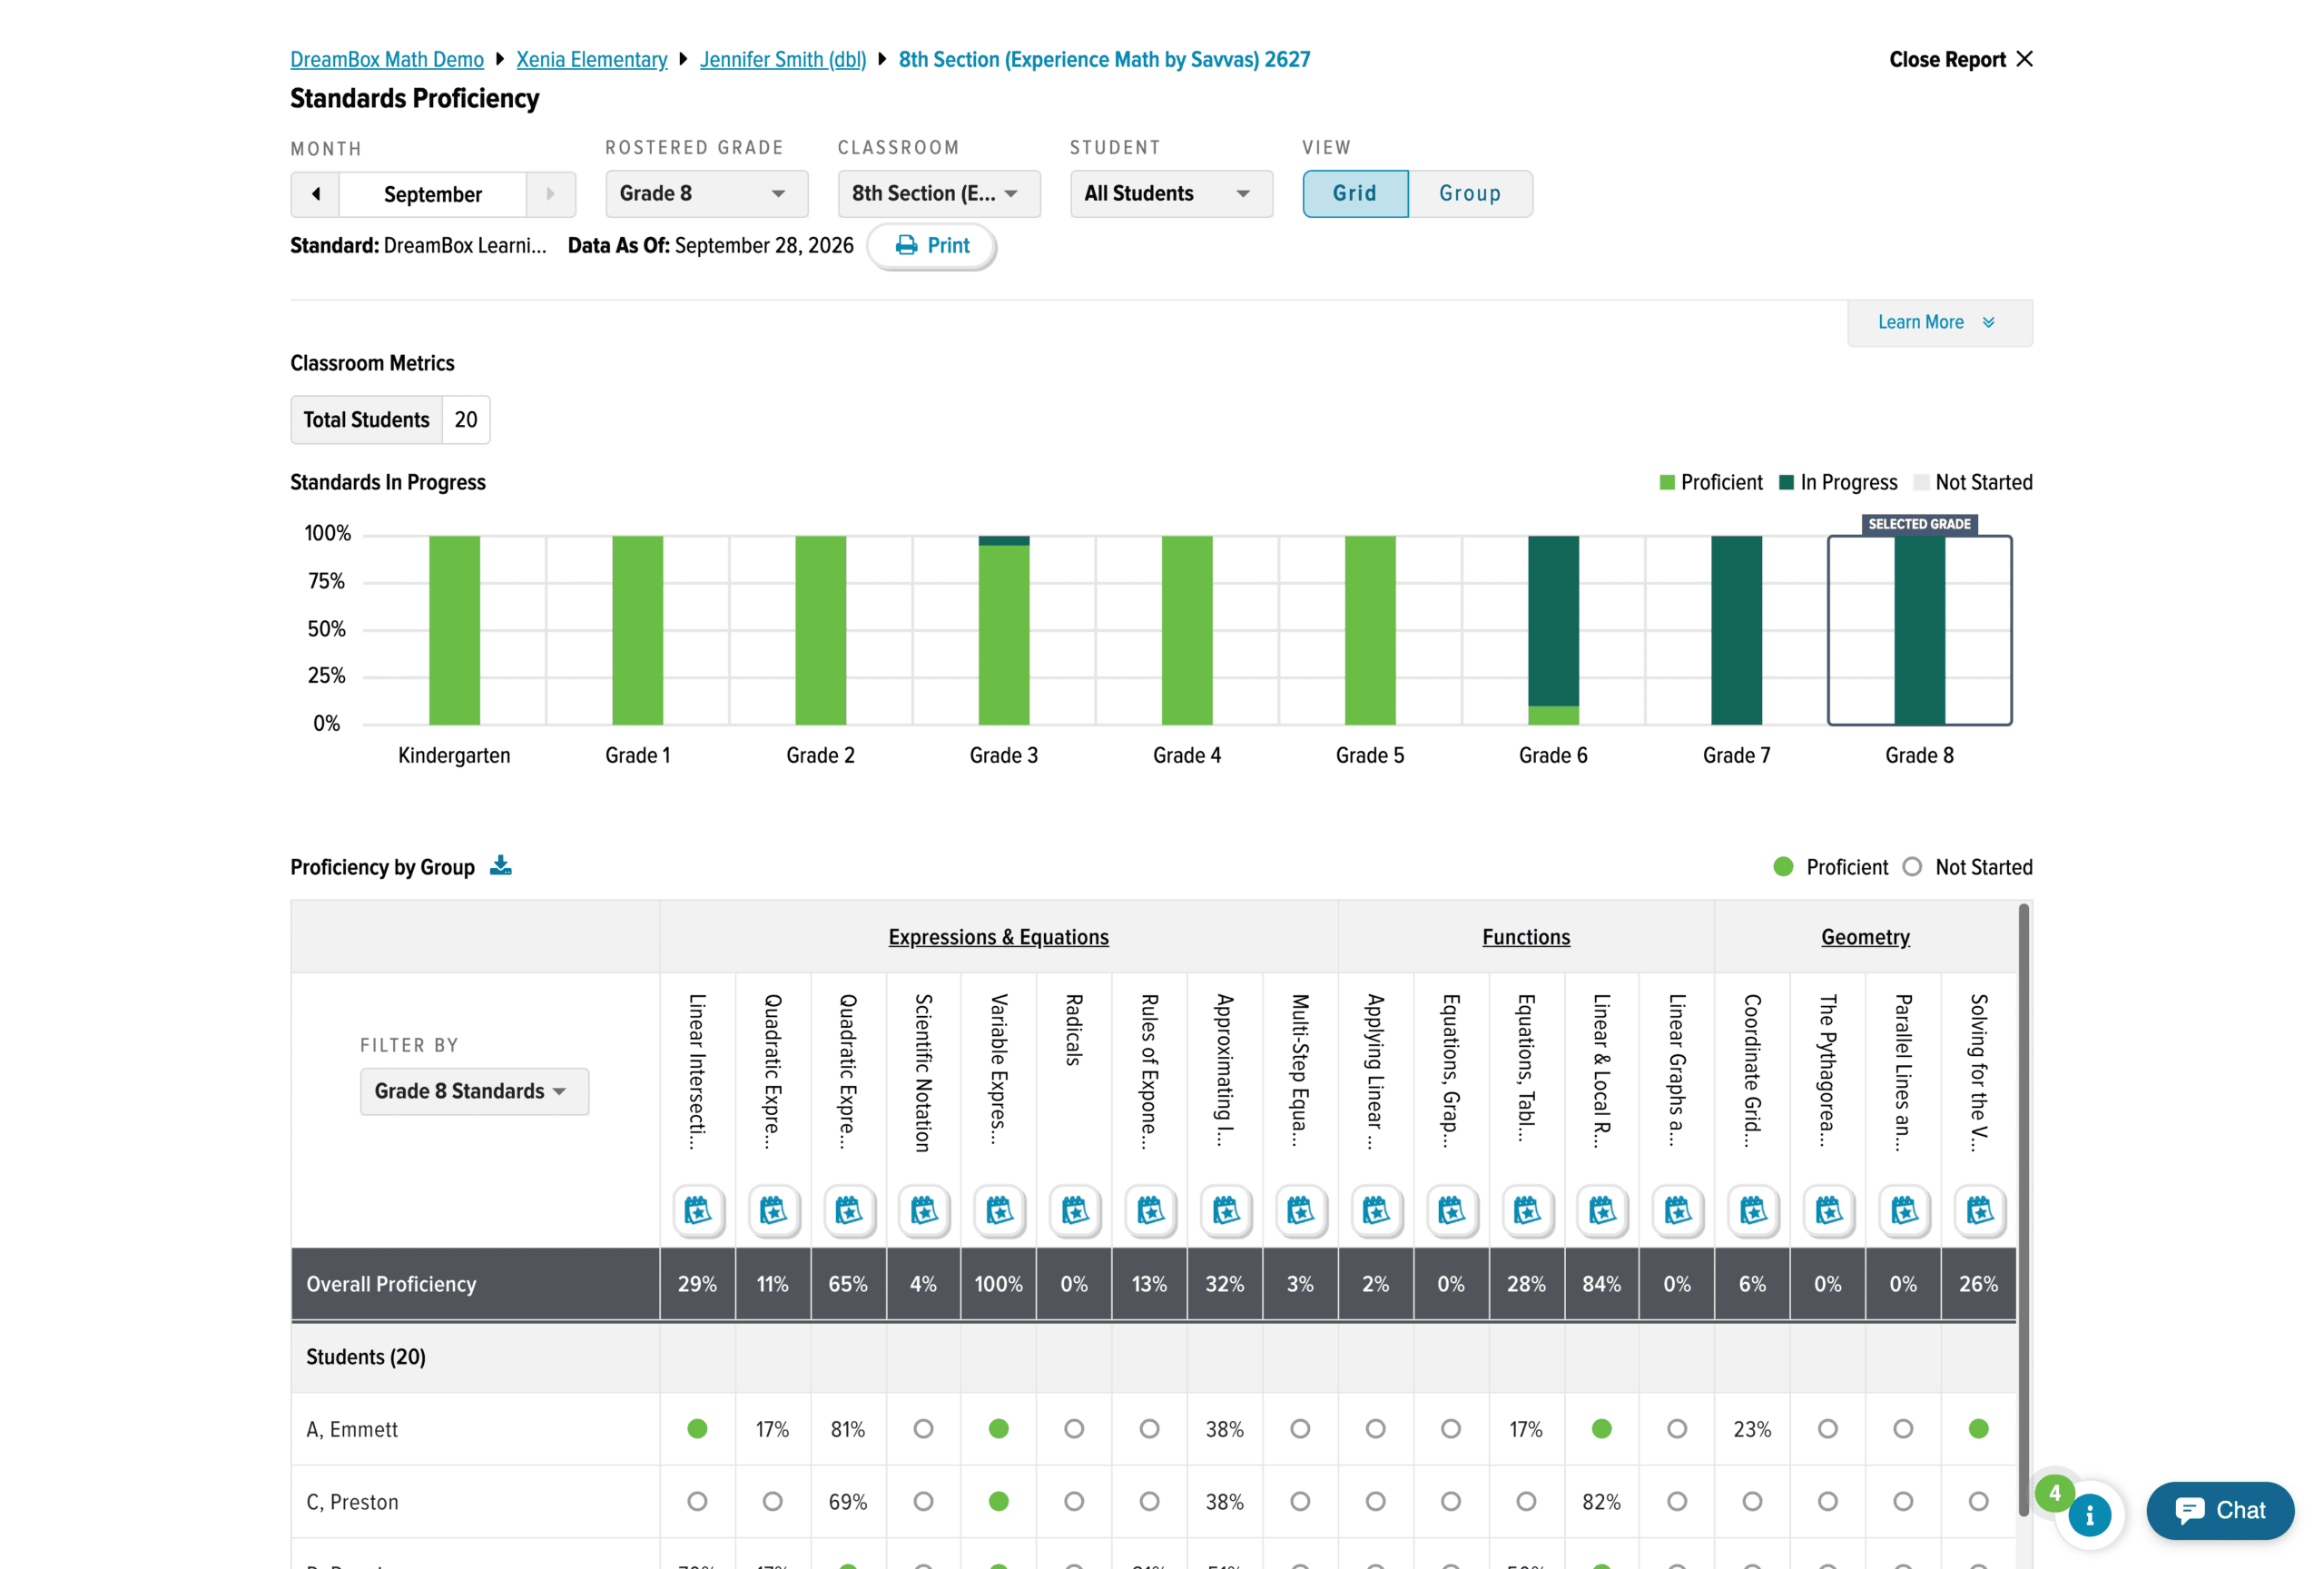Print the standards report
The height and width of the screenshot is (1569, 2324).
click(931, 246)
